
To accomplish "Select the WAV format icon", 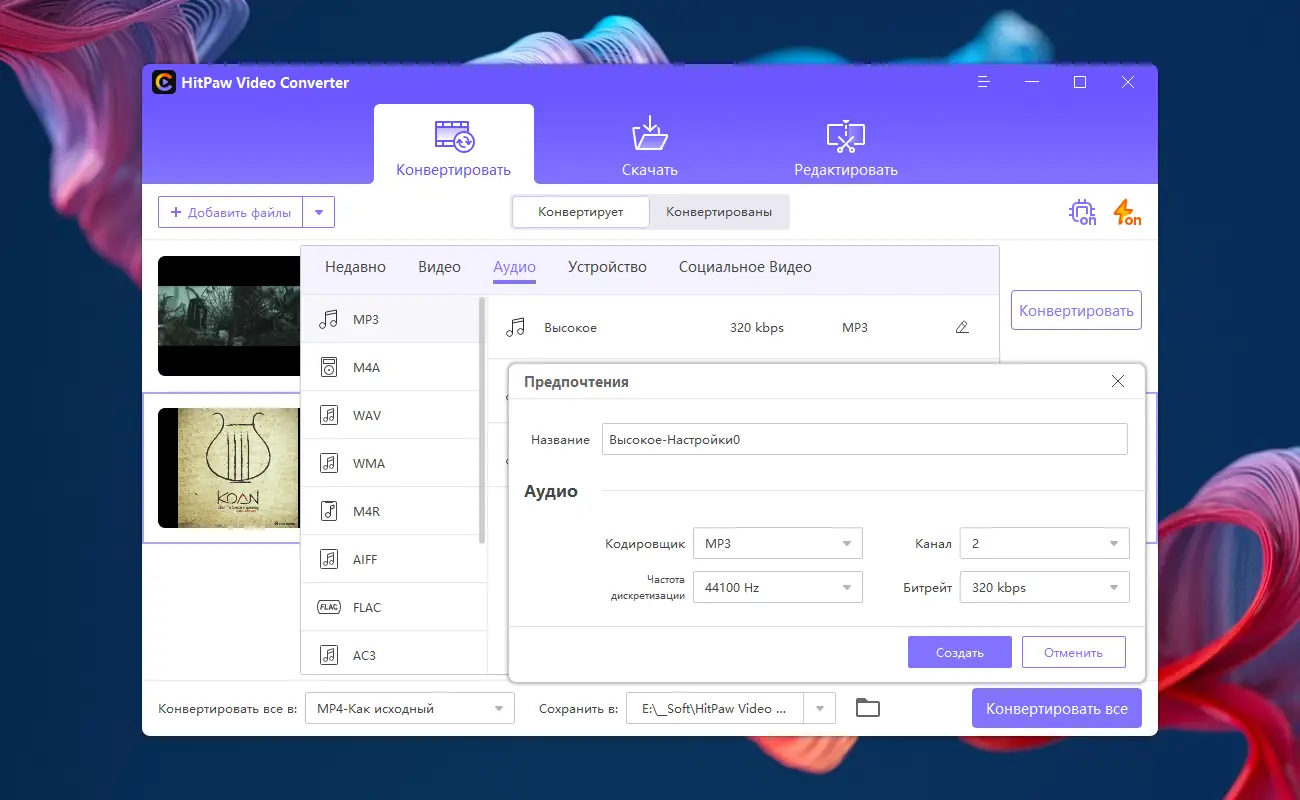I will (x=329, y=416).
